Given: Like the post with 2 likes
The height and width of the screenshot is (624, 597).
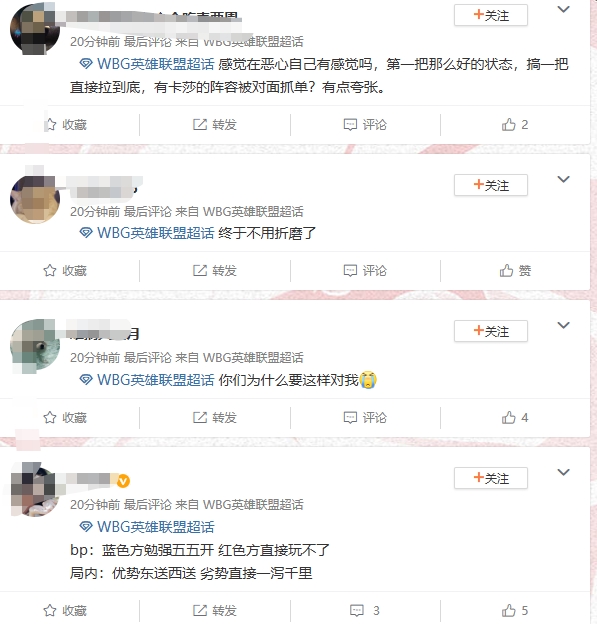Looking at the screenshot, I should click(x=515, y=125).
